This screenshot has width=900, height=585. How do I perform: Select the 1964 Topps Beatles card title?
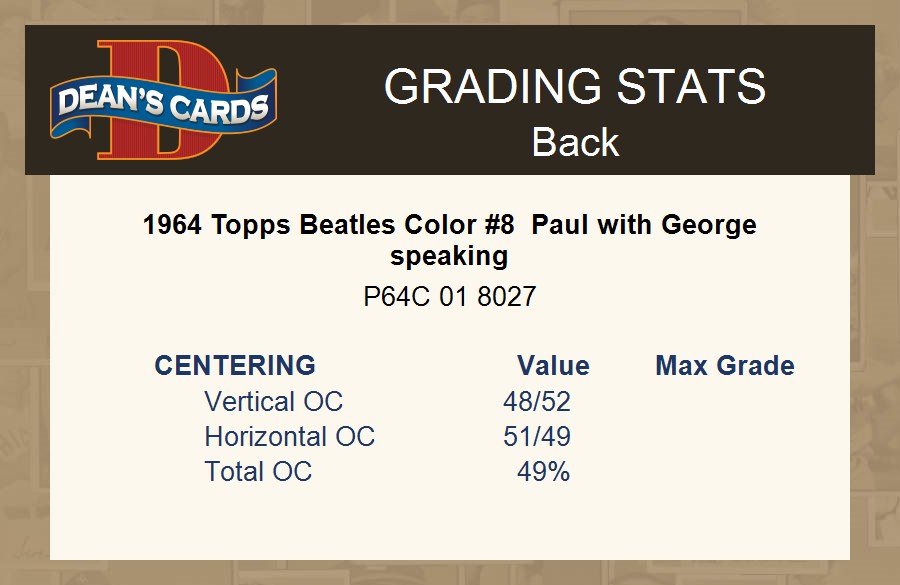coord(449,225)
